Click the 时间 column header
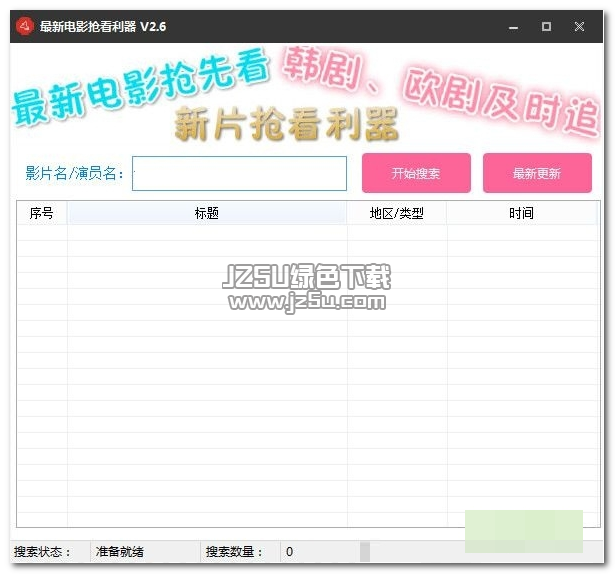615x574 pixels. click(x=521, y=213)
